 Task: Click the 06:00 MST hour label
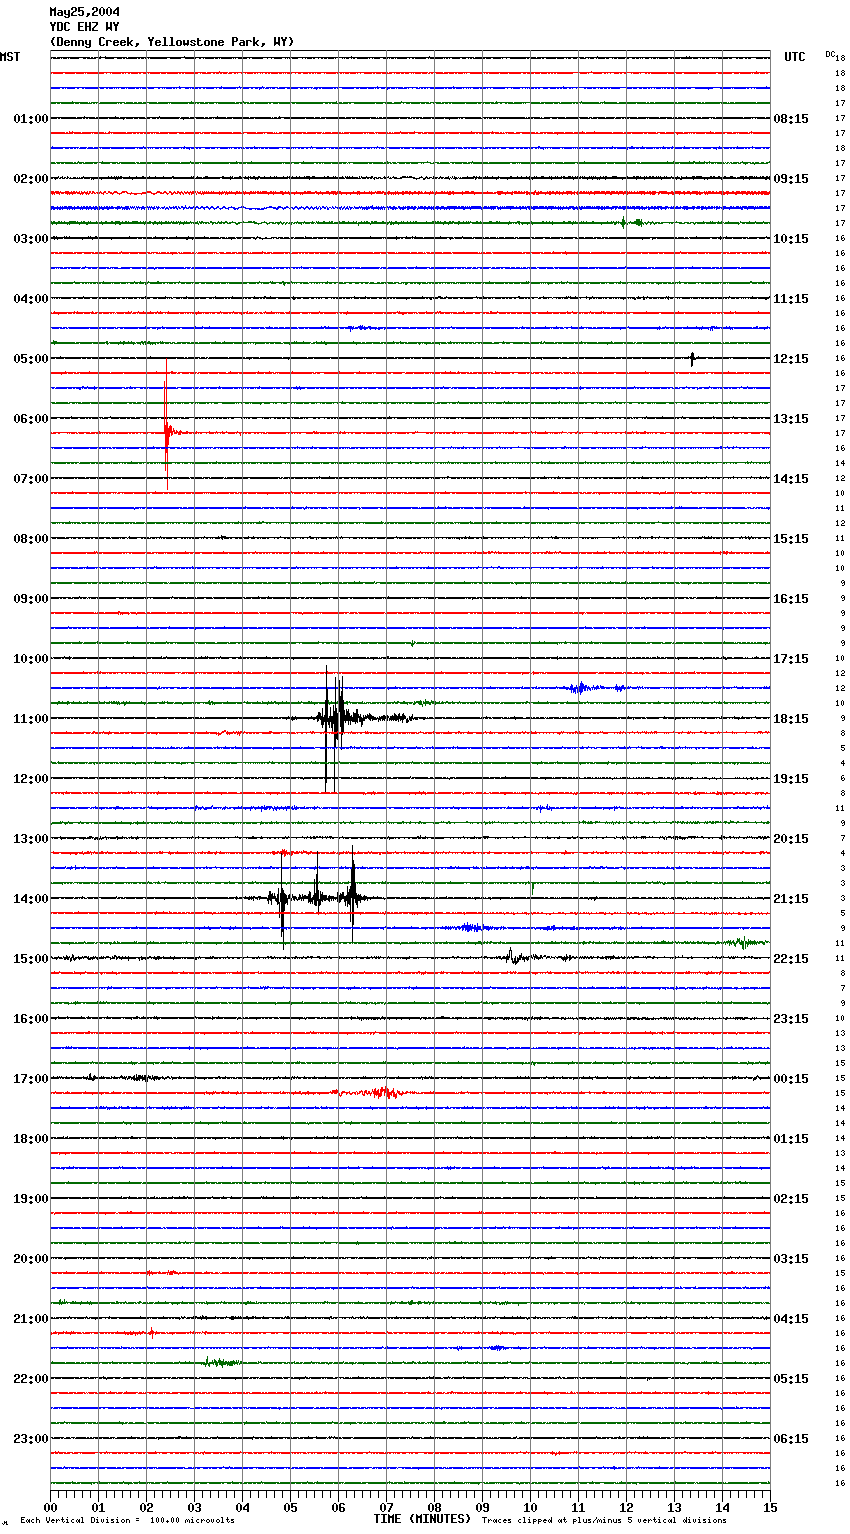pyautogui.click(x=30, y=419)
